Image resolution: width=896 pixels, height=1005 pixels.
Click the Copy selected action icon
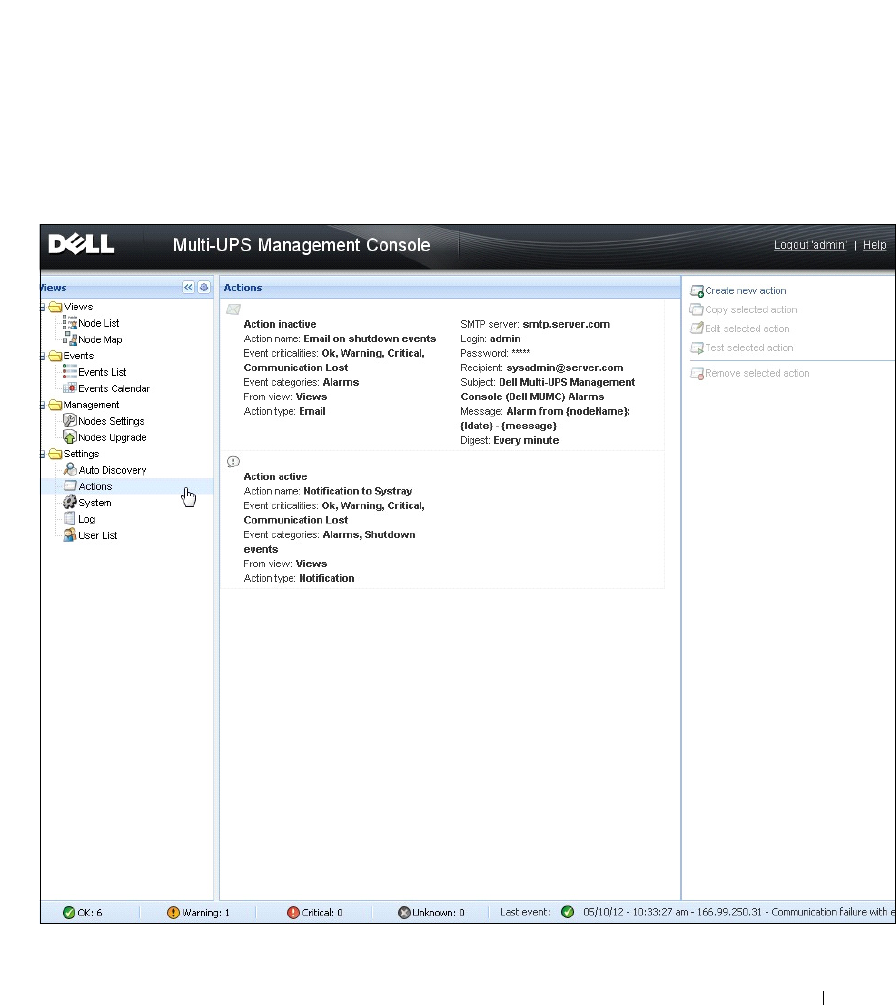(x=697, y=310)
